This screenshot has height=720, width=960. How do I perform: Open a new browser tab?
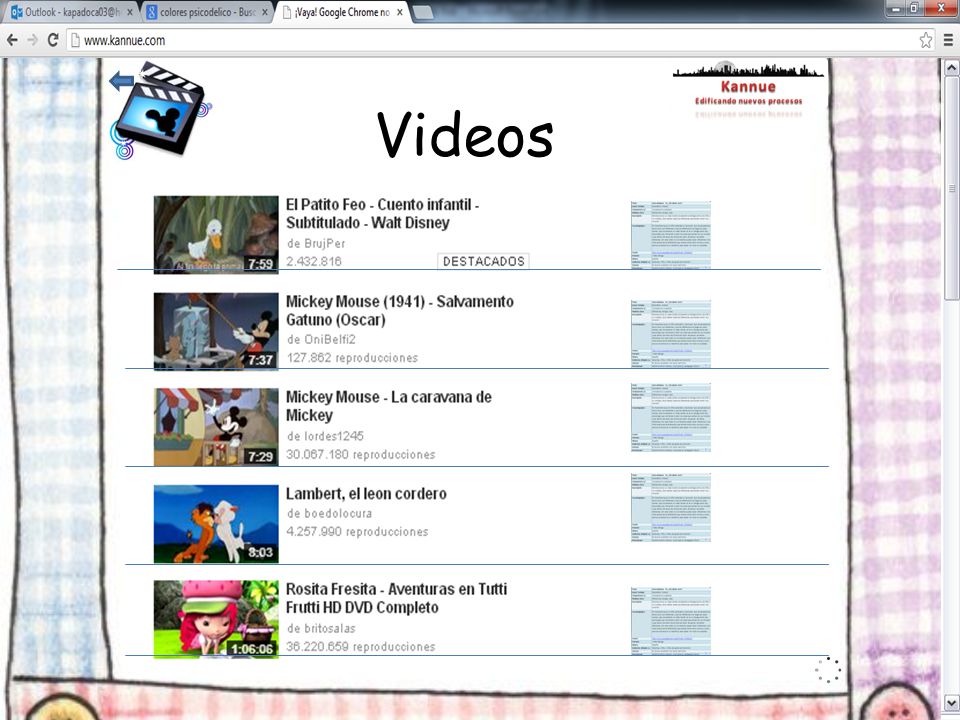click(423, 12)
